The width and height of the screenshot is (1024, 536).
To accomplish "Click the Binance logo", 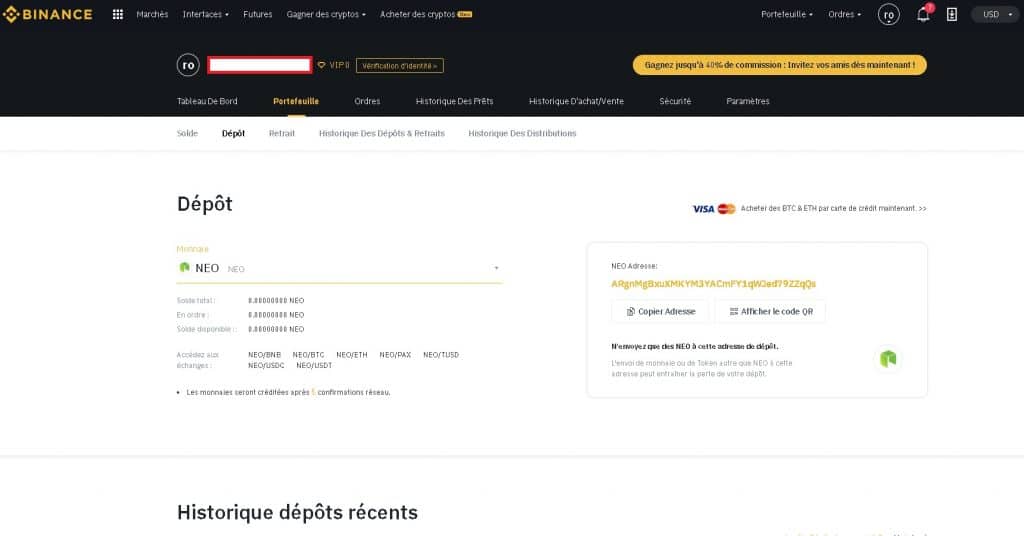I will tap(48, 14).
